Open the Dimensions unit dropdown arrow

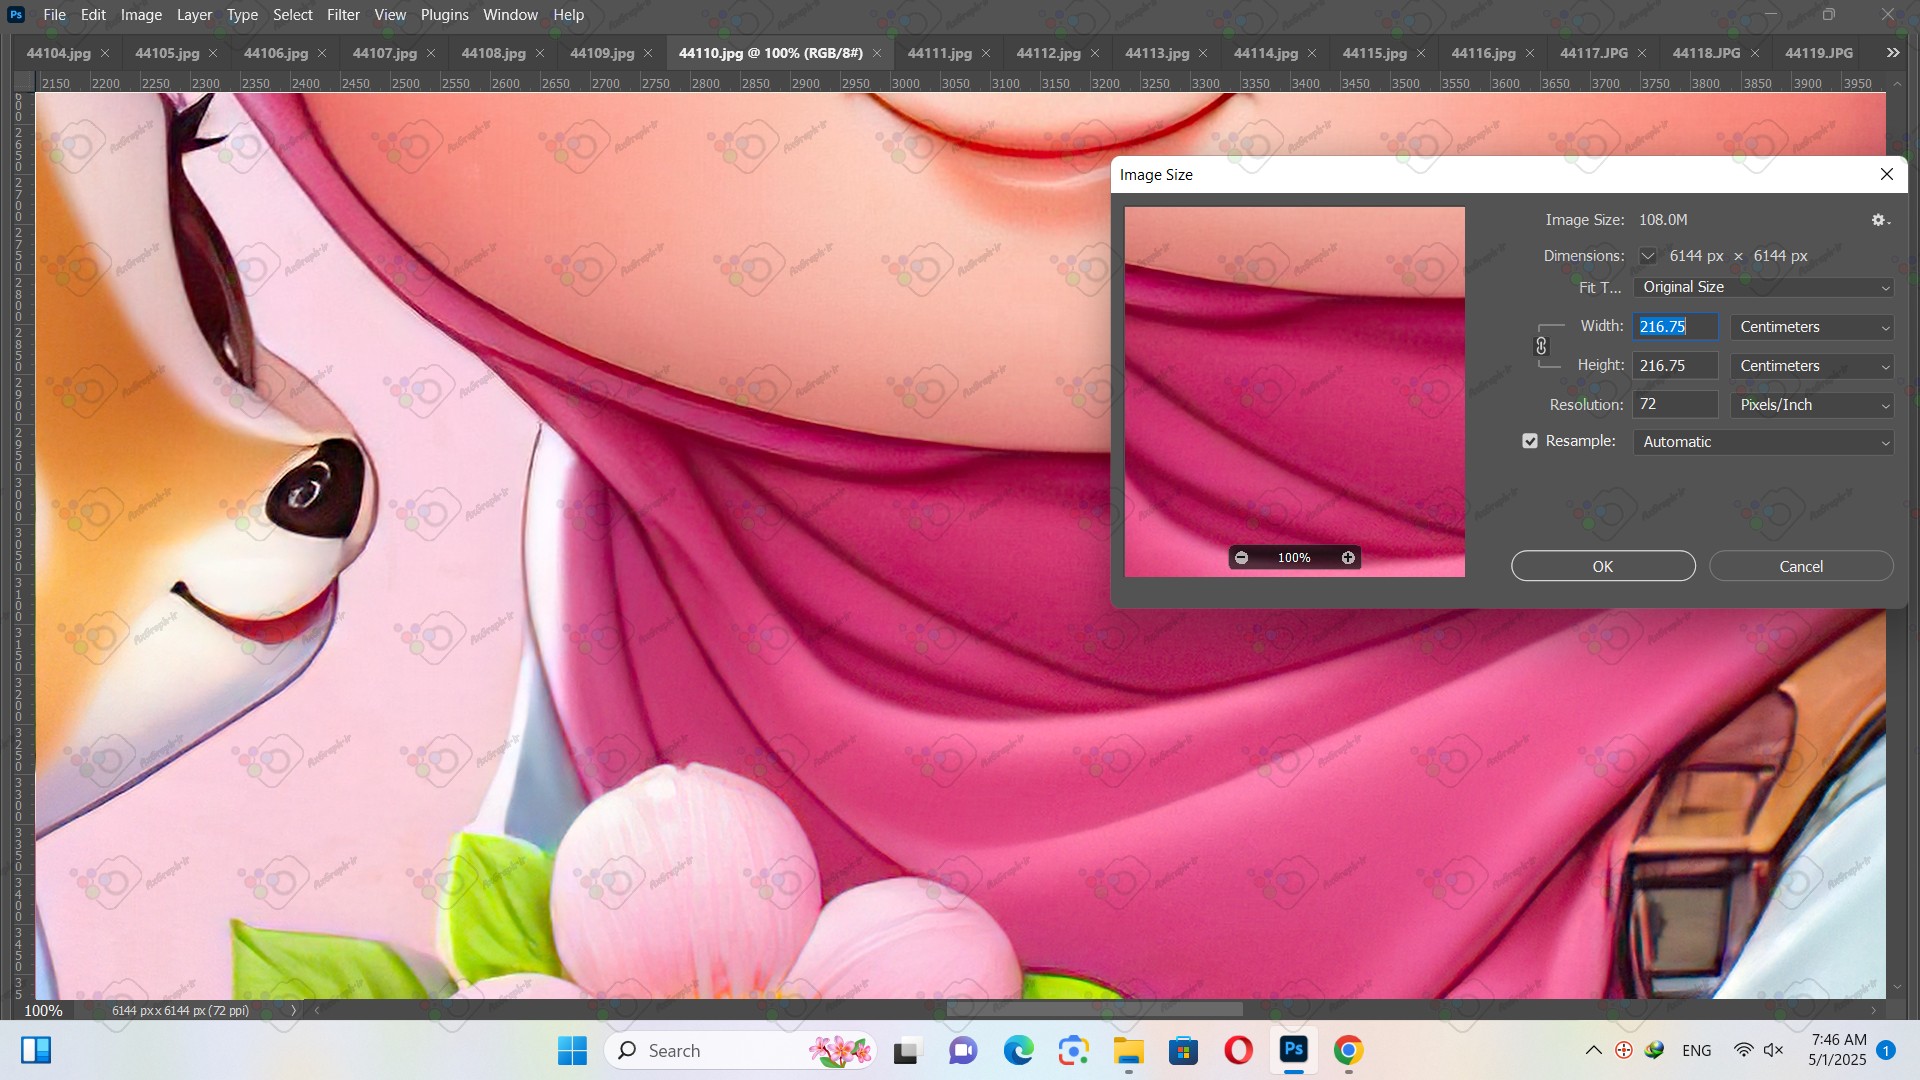pyautogui.click(x=1647, y=256)
